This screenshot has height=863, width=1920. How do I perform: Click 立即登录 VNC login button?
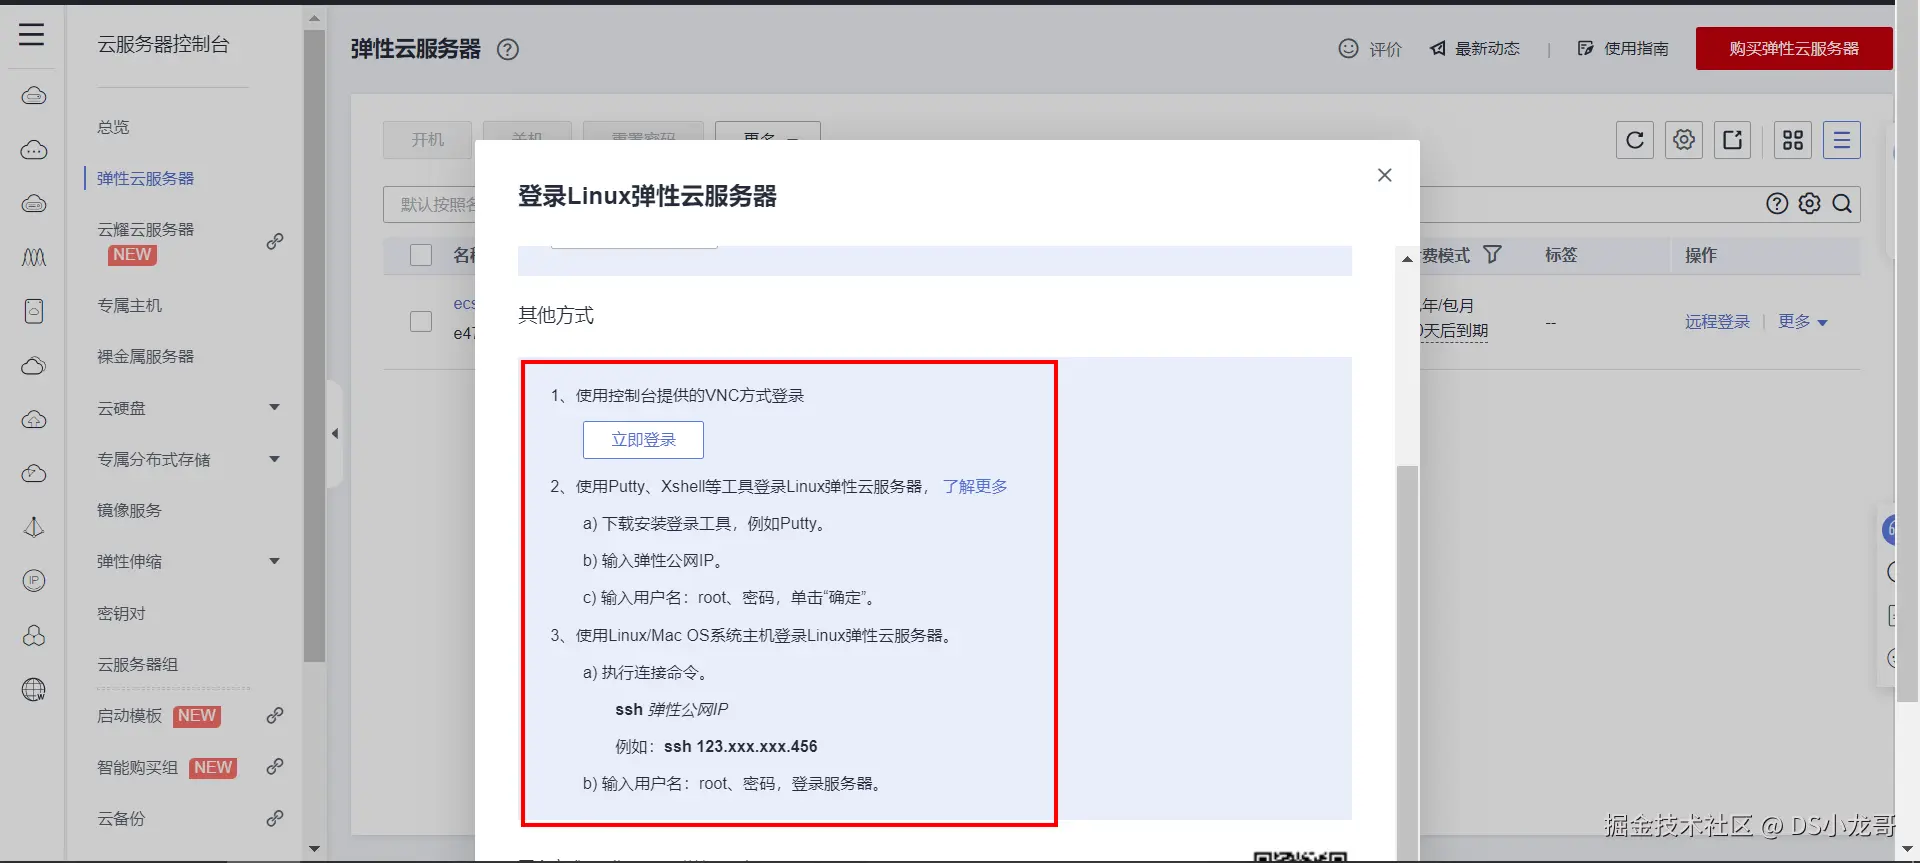tap(643, 440)
